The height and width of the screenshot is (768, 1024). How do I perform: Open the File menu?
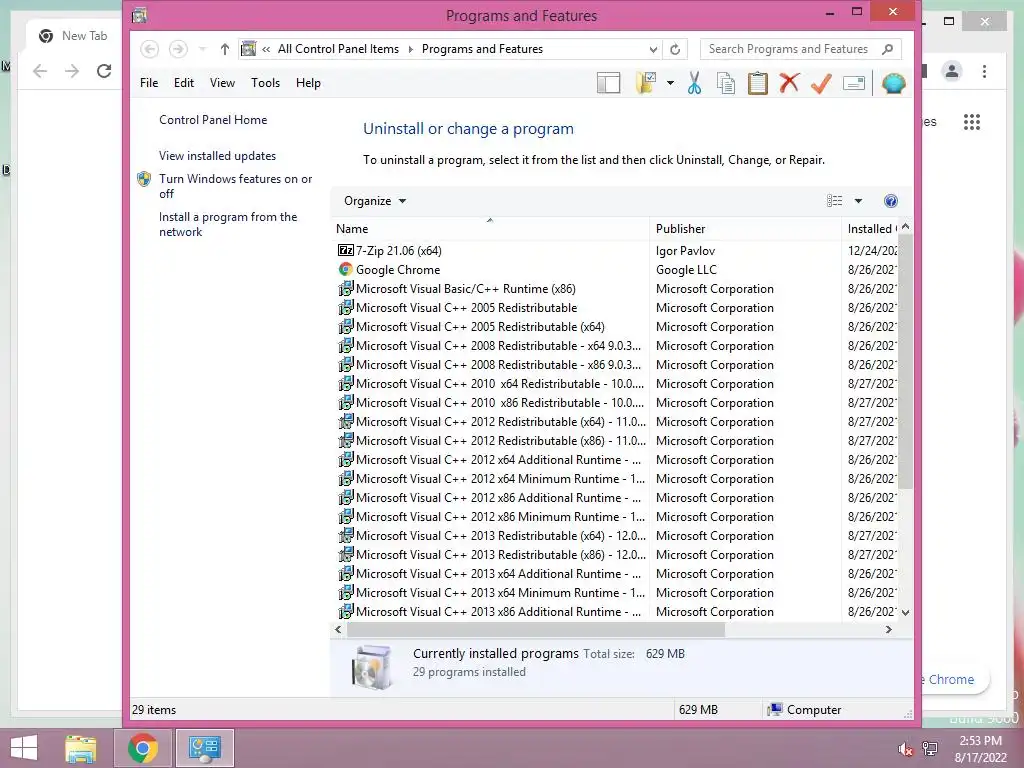point(149,83)
